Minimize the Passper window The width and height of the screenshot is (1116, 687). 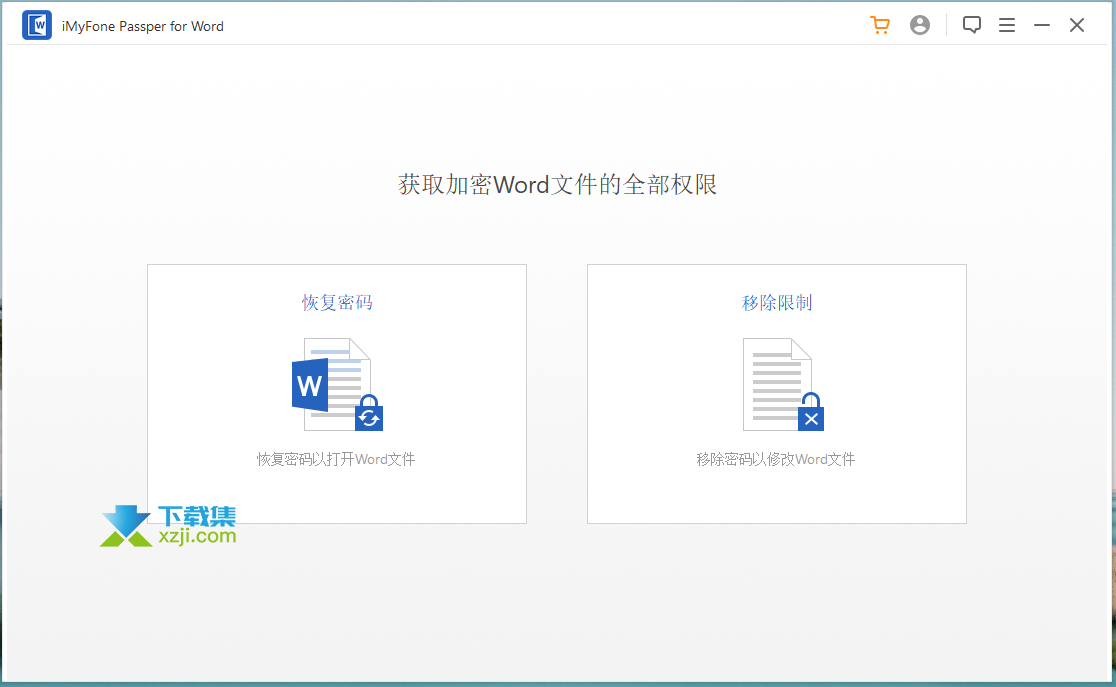(x=1042, y=26)
